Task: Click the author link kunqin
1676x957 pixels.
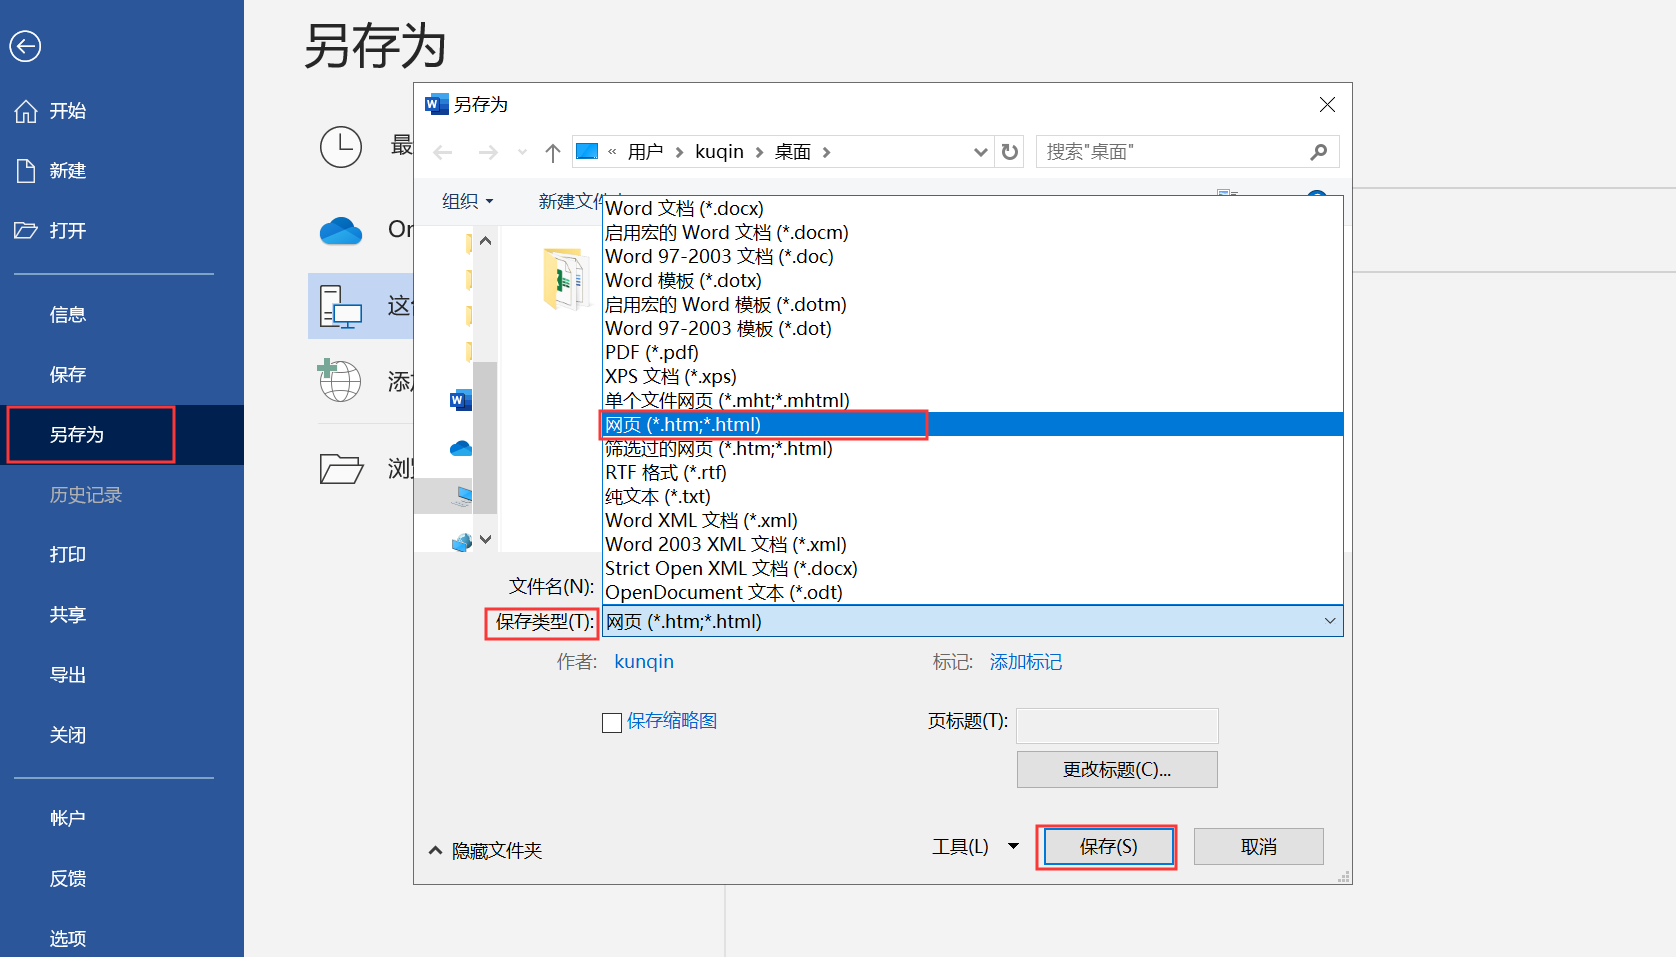Action: [x=644, y=662]
